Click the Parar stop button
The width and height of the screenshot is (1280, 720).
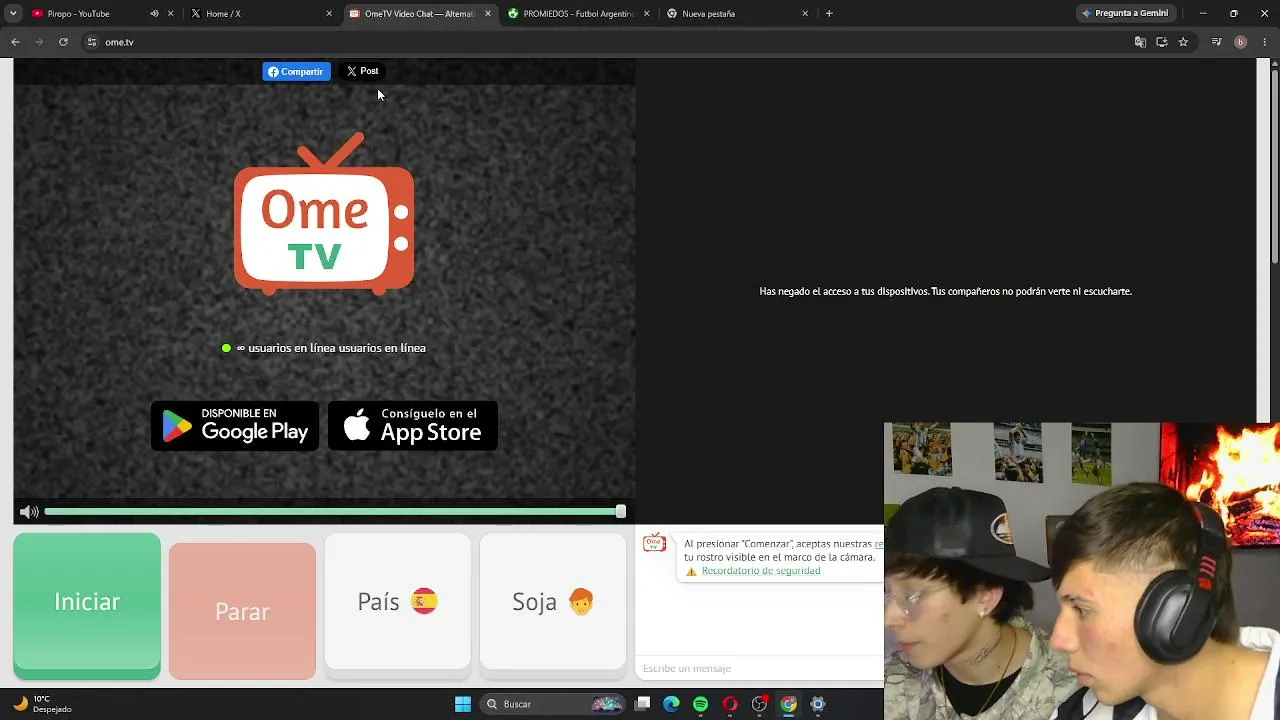(242, 611)
